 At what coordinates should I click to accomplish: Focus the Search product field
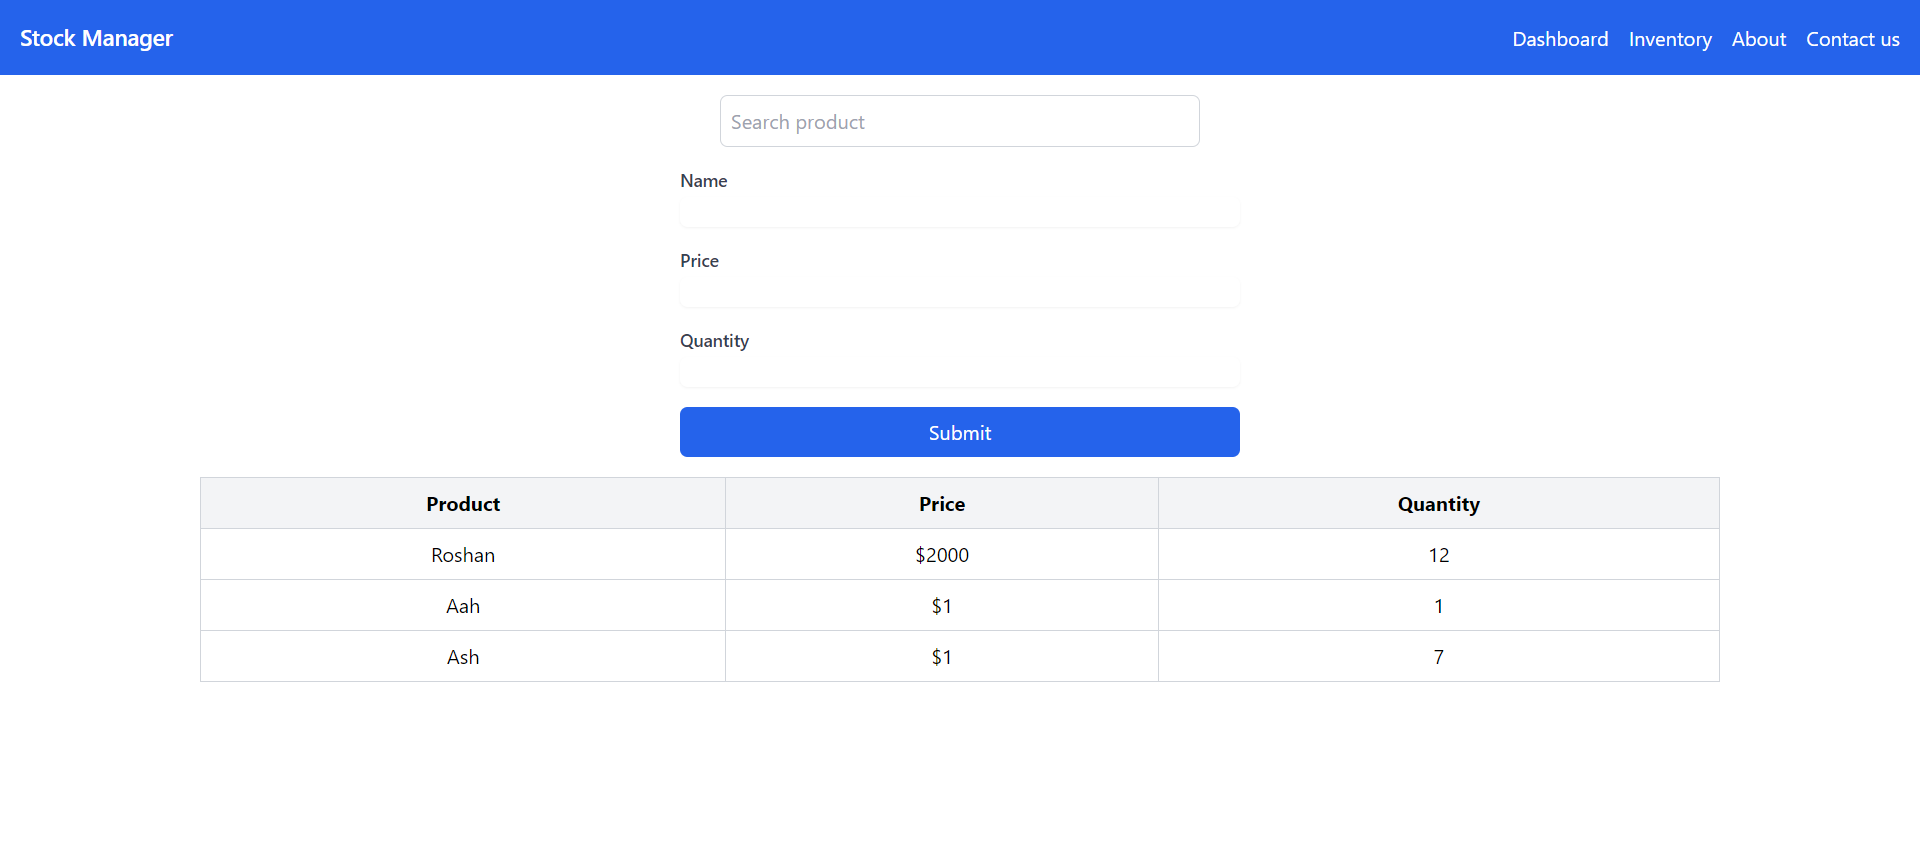(960, 121)
